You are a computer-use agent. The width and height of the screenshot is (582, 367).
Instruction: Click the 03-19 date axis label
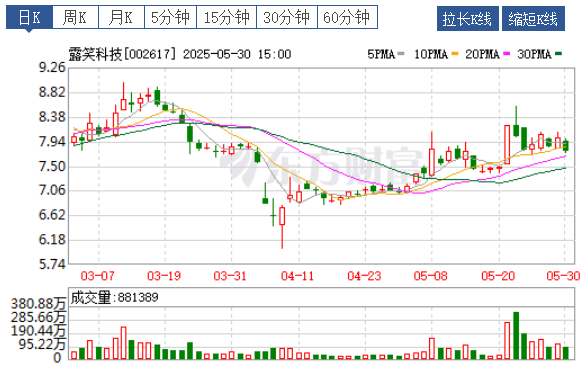[164, 276]
